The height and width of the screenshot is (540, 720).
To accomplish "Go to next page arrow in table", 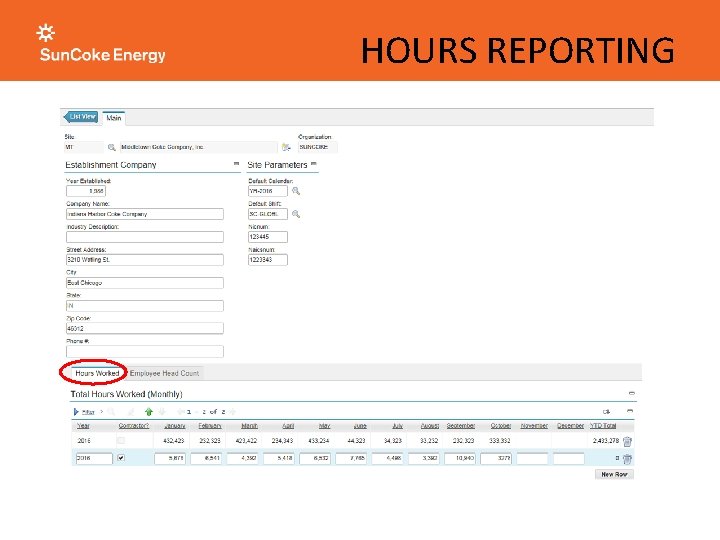I will click(x=233, y=412).
